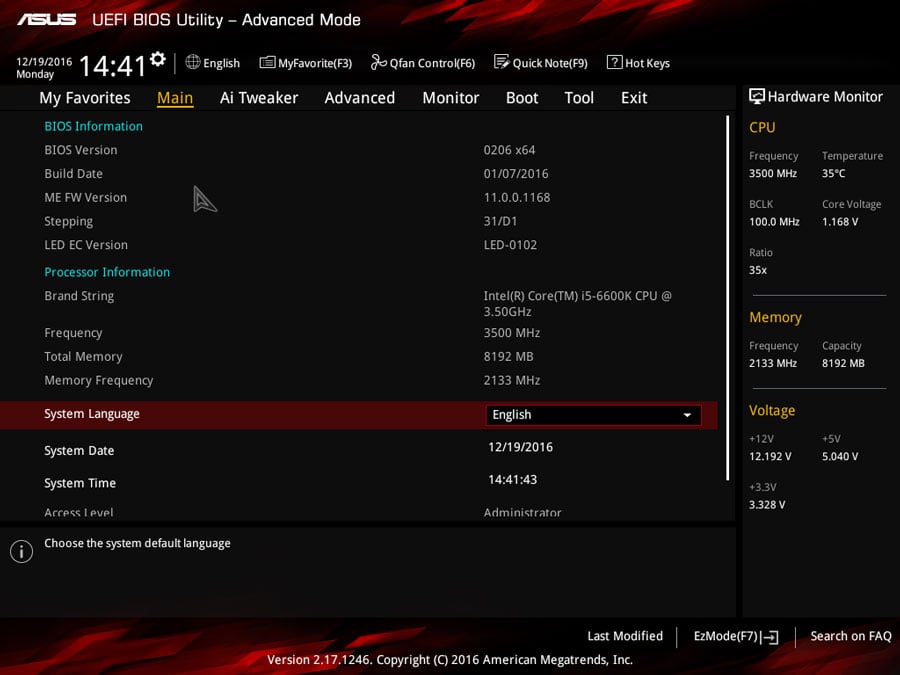Screen dimensions: 900x675
Task: Show the Hot Keys list
Action: pyautogui.click(x=638, y=63)
